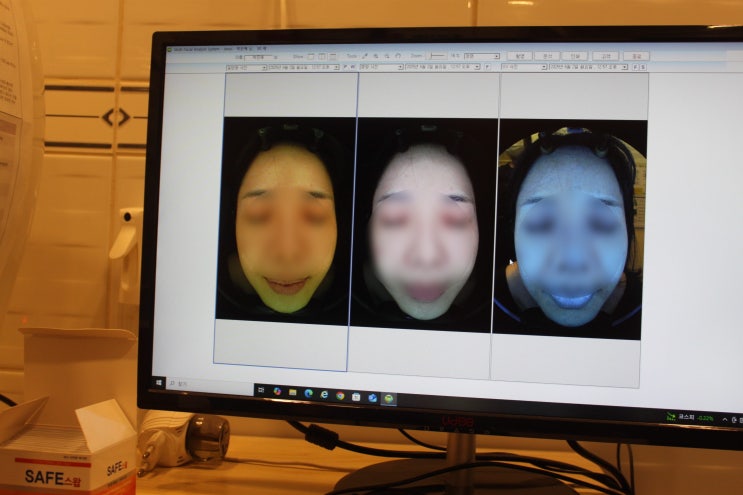743x495 pixels.
Task: Select the blue UV face image in the right panel
Action: tap(570, 229)
